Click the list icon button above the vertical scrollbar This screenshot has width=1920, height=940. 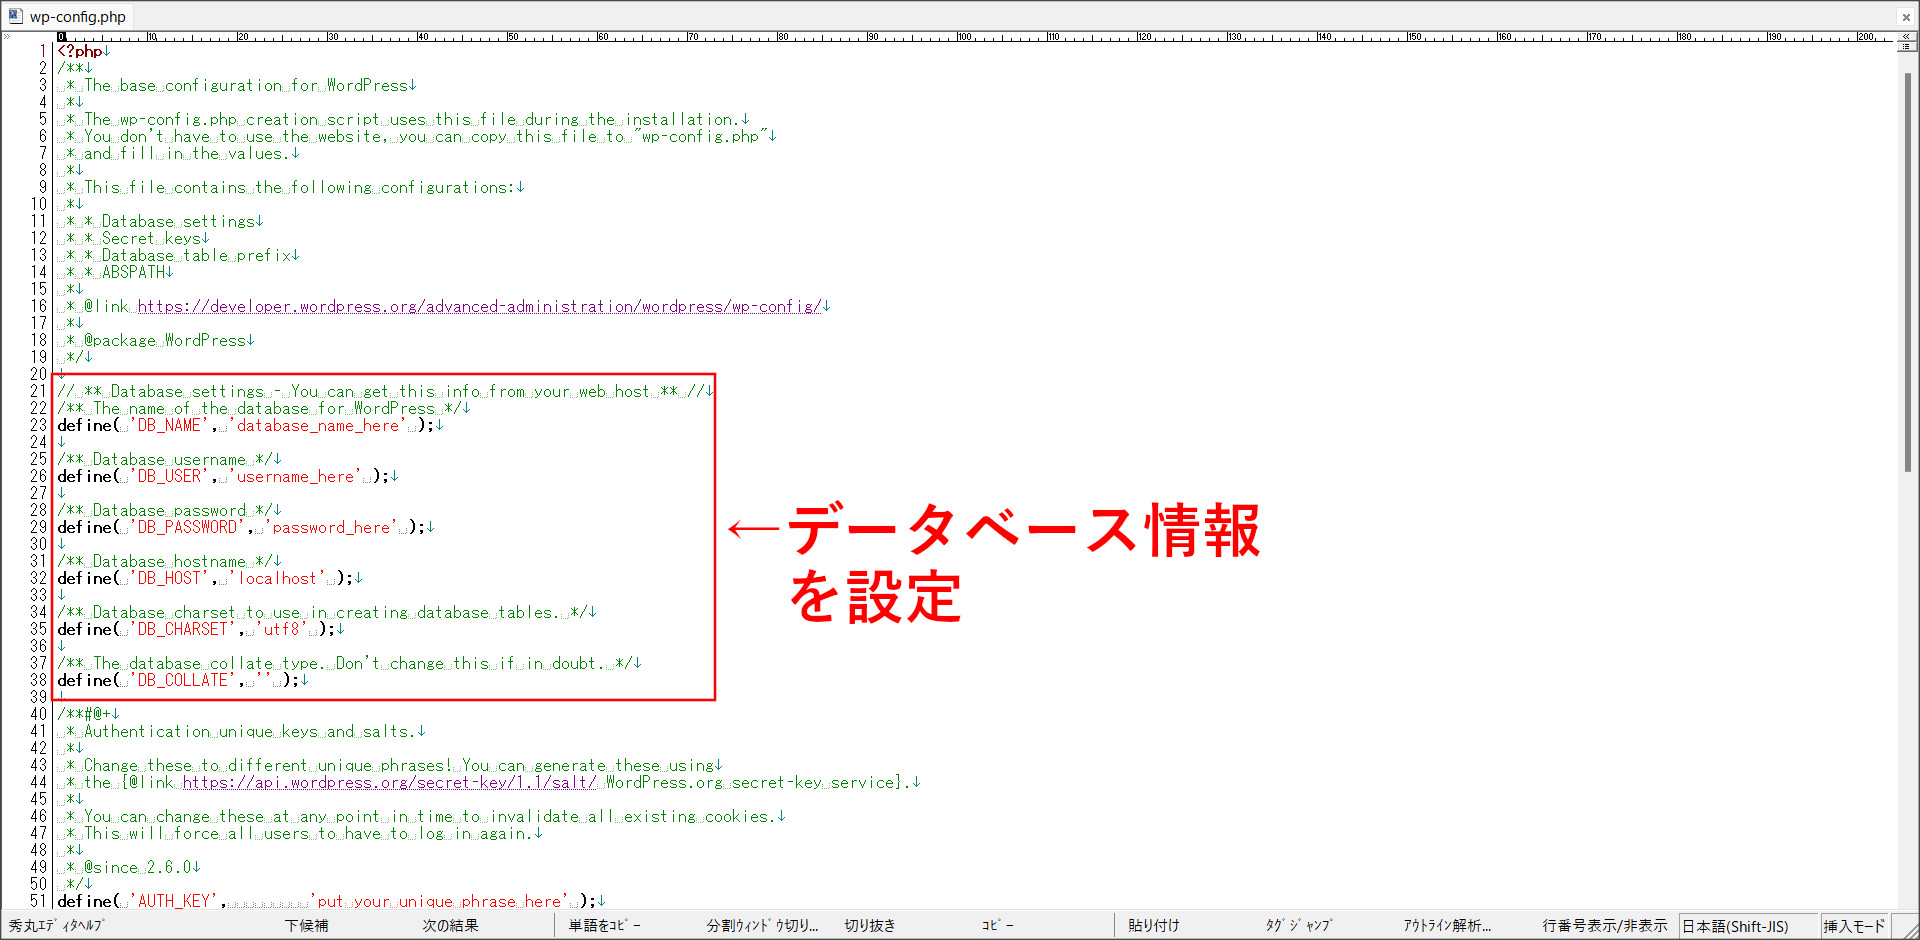click(x=1906, y=47)
